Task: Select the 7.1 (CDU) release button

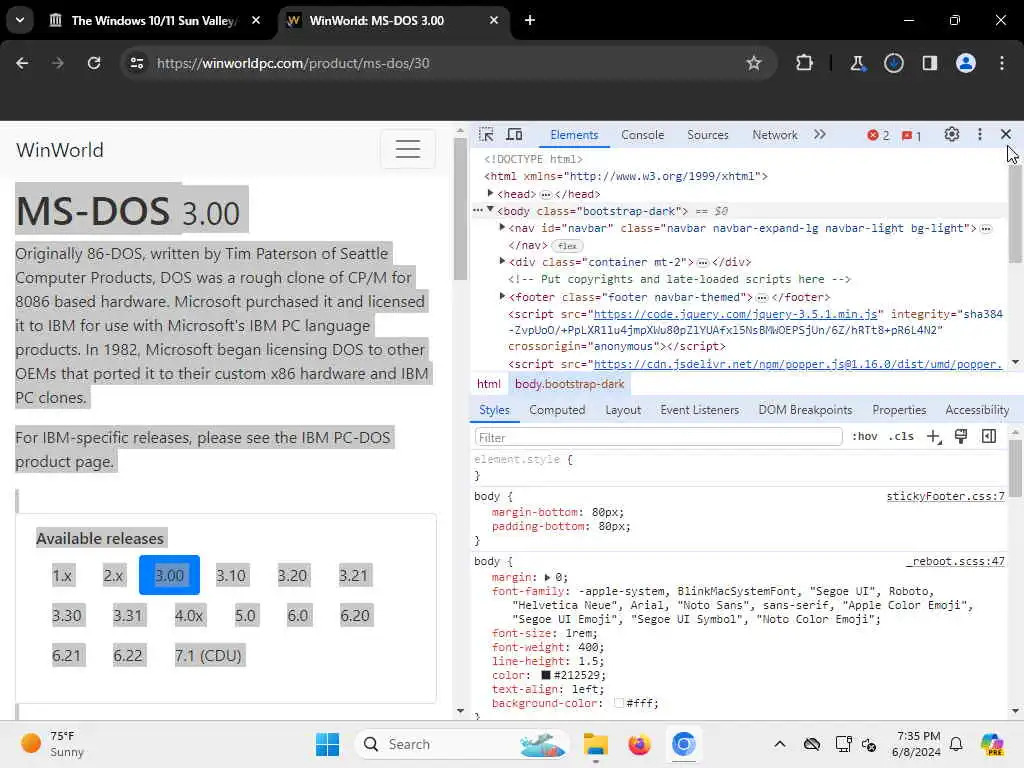Action: click(x=208, y=655)
